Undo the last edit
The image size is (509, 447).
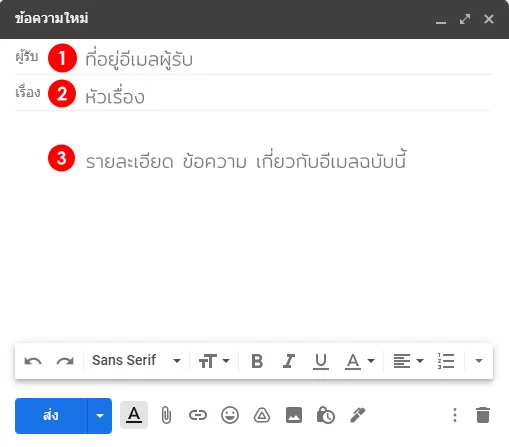tap(33, 361)
